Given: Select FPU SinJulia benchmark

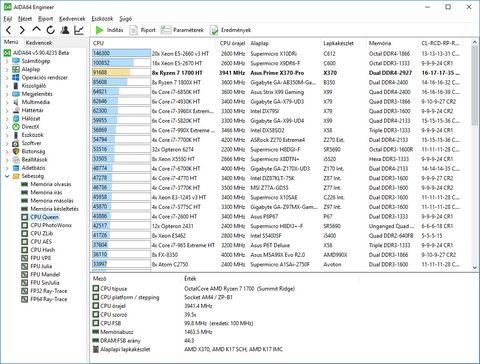Looking at the screenshot, I should [45, 282].
